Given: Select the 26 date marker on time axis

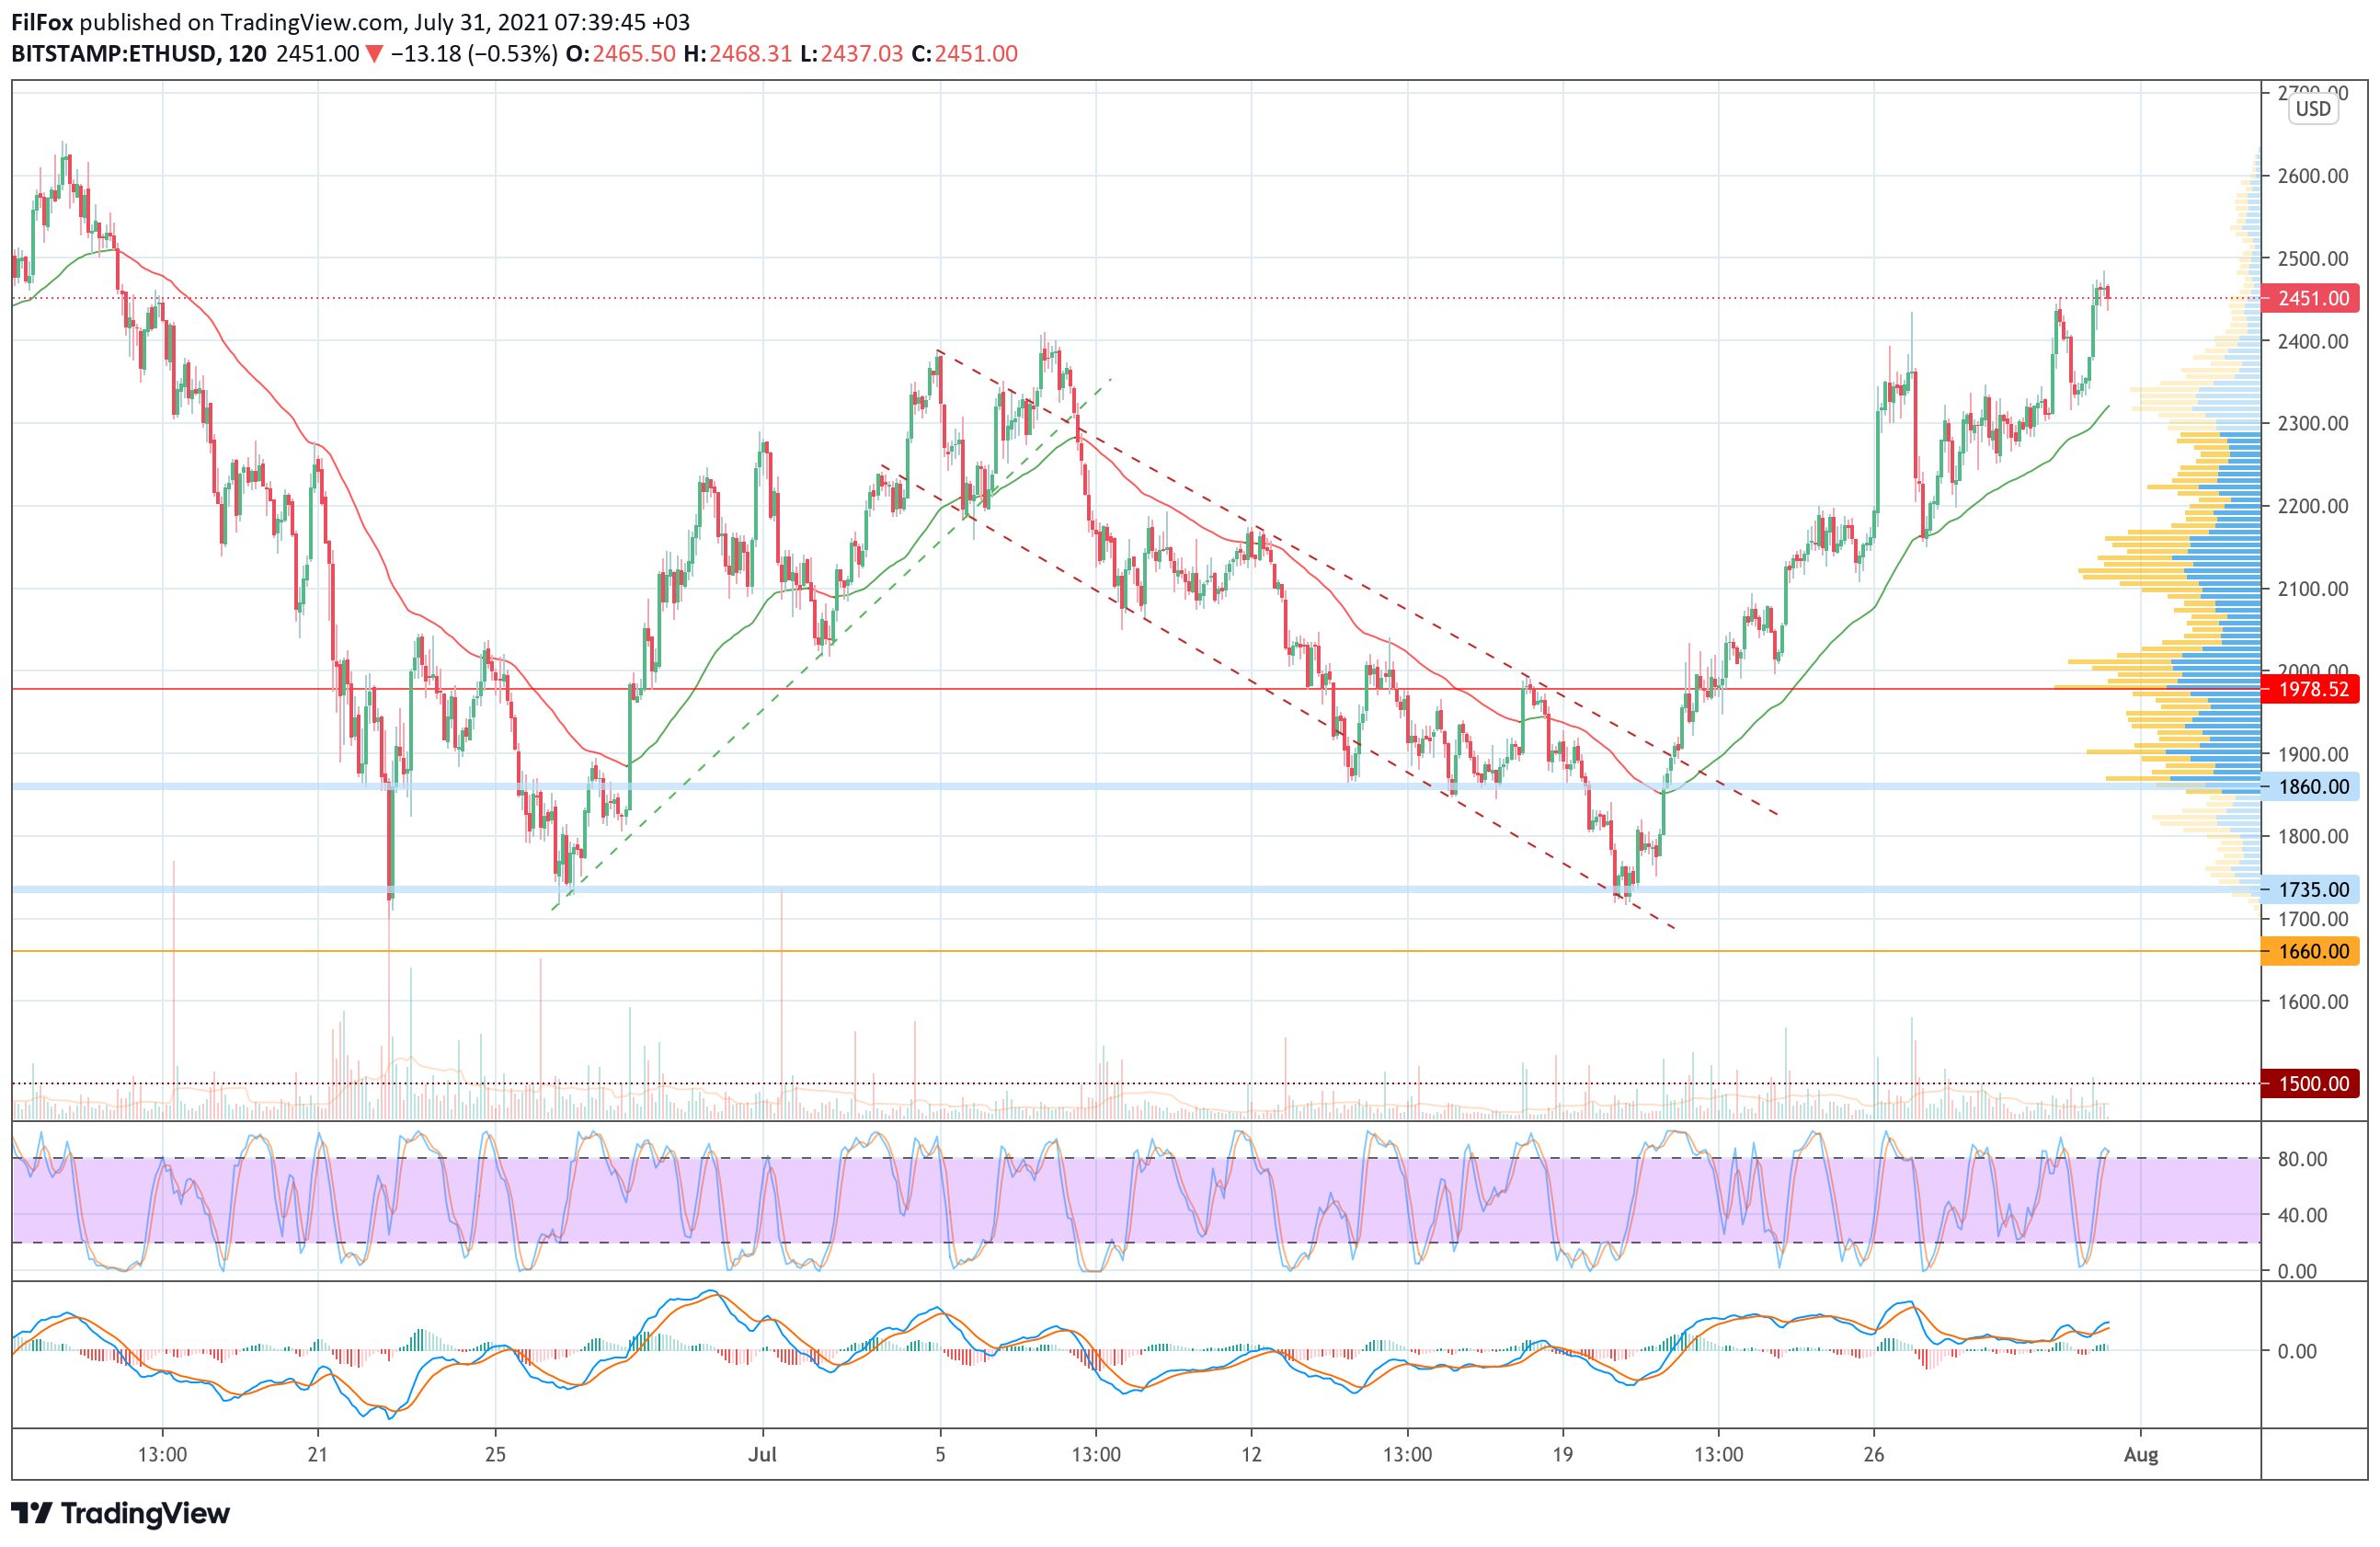Looking at the screenshot, I should point(1873,1454).
